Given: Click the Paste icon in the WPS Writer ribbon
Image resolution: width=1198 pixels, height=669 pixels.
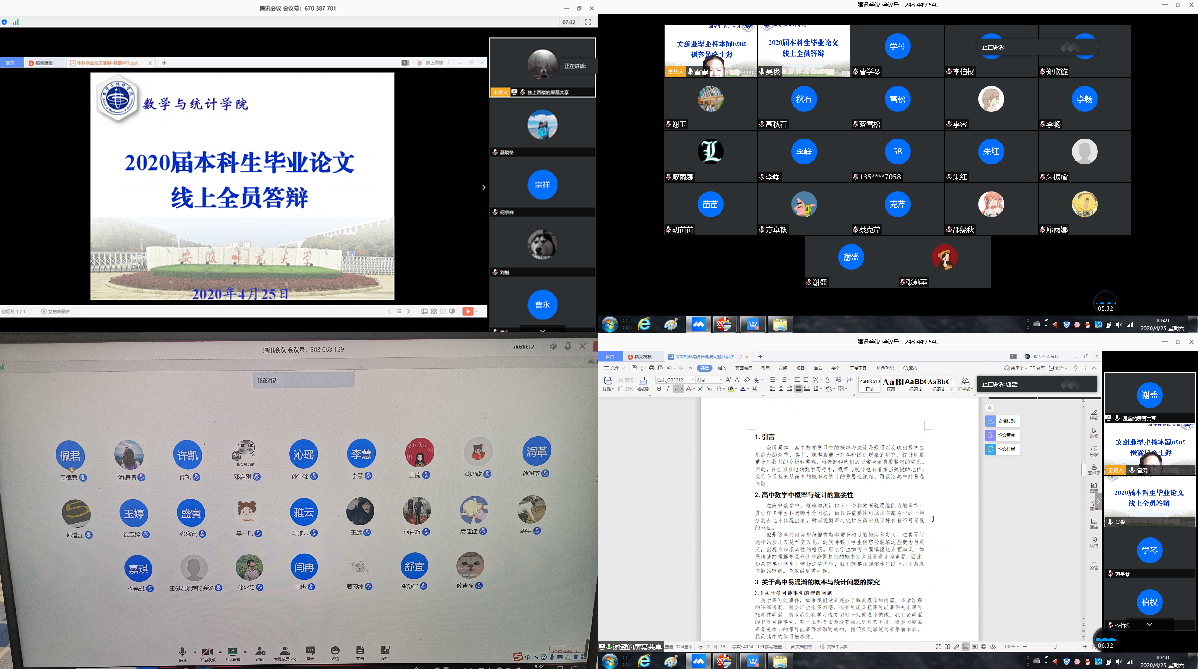Looking at the screenshot, I should 608,381.
